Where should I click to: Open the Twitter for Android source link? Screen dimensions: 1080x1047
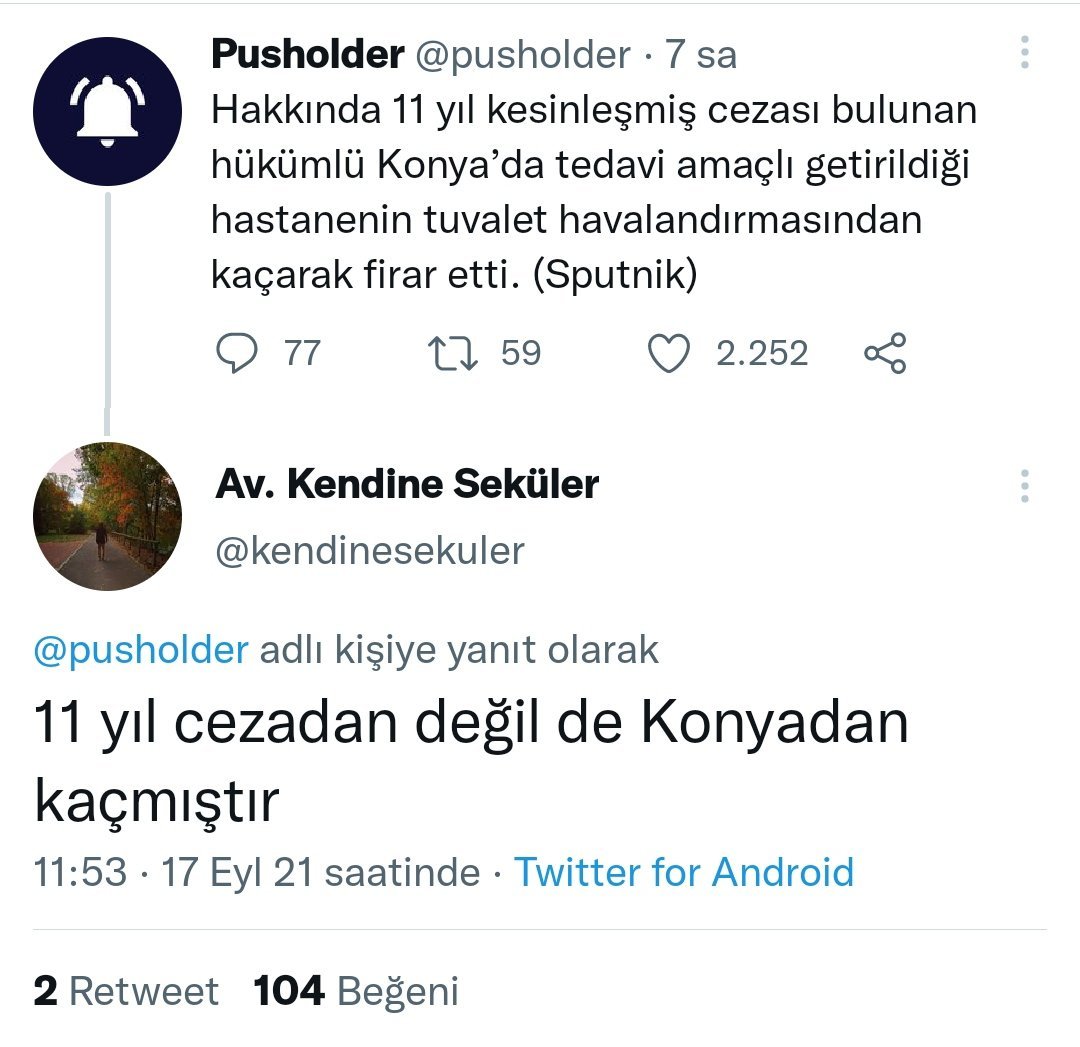[x=684, y=872]
